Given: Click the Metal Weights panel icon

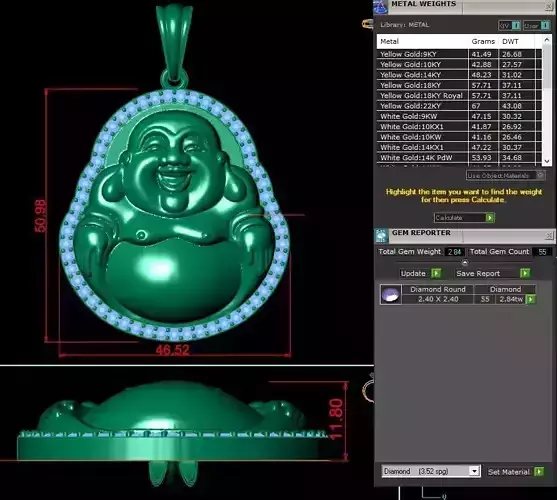Looking at the screenshot, I should coord(381,7).
